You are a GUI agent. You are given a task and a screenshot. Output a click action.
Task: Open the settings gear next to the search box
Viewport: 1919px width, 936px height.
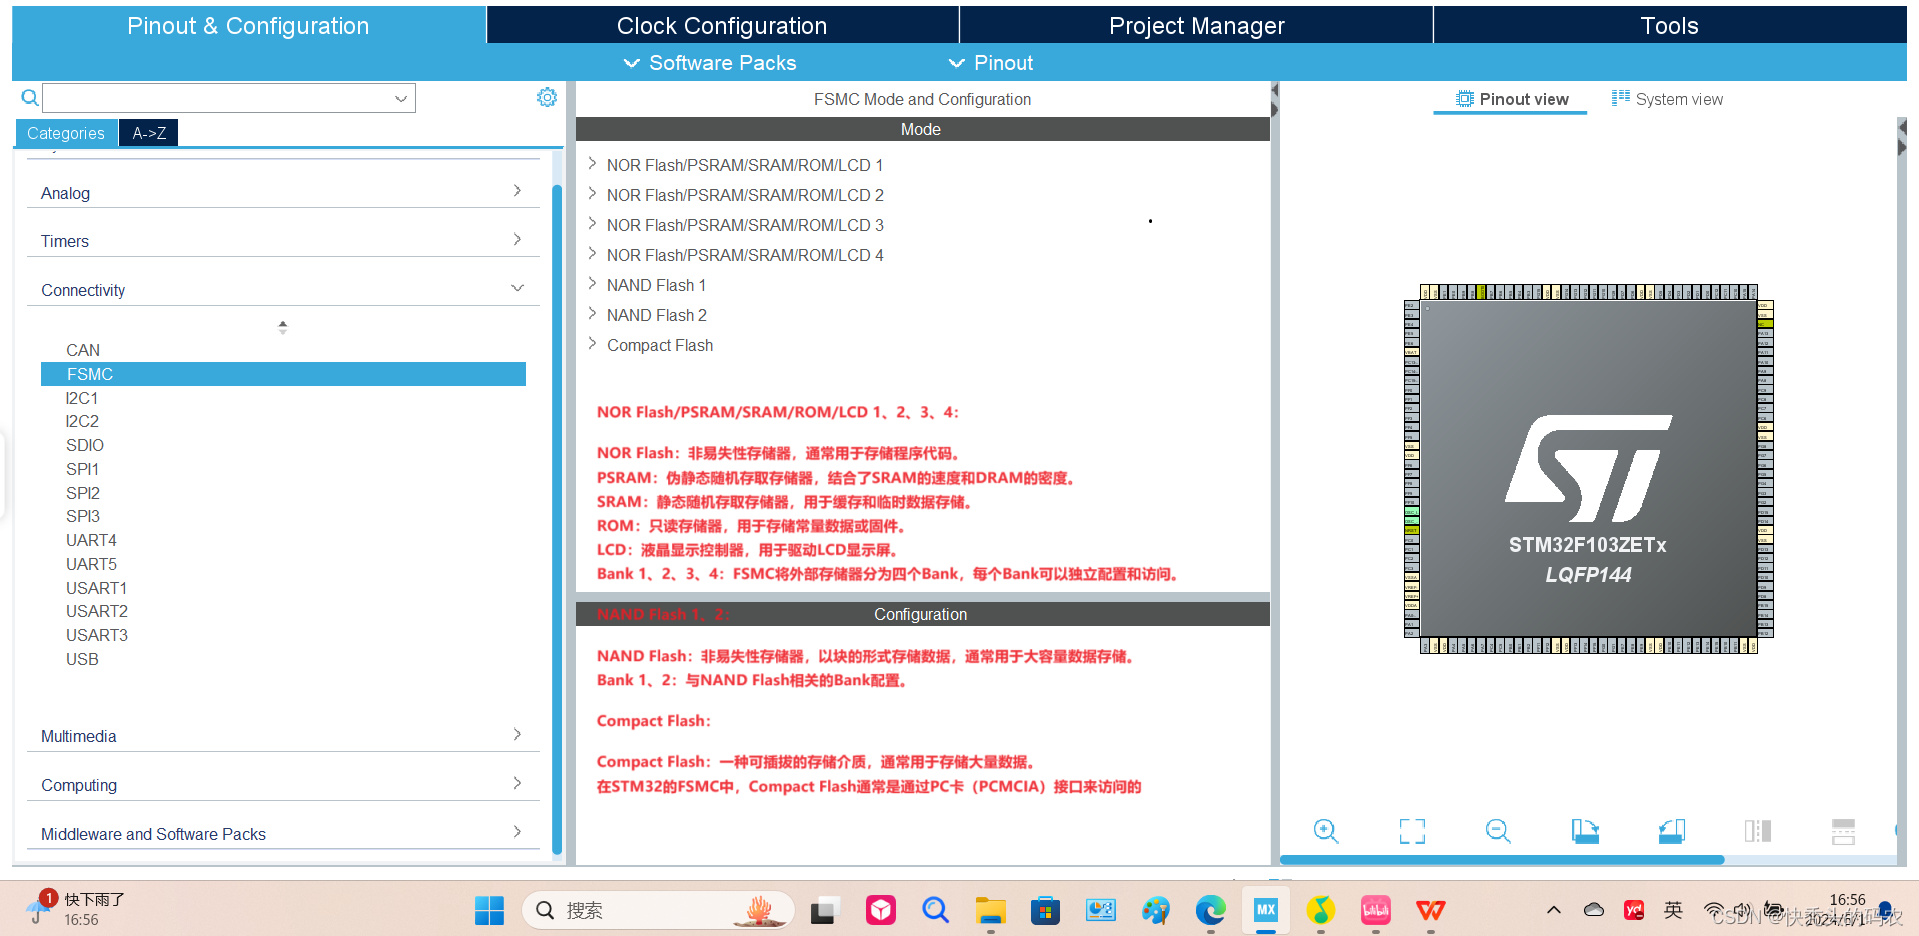(x=546, y=97)
